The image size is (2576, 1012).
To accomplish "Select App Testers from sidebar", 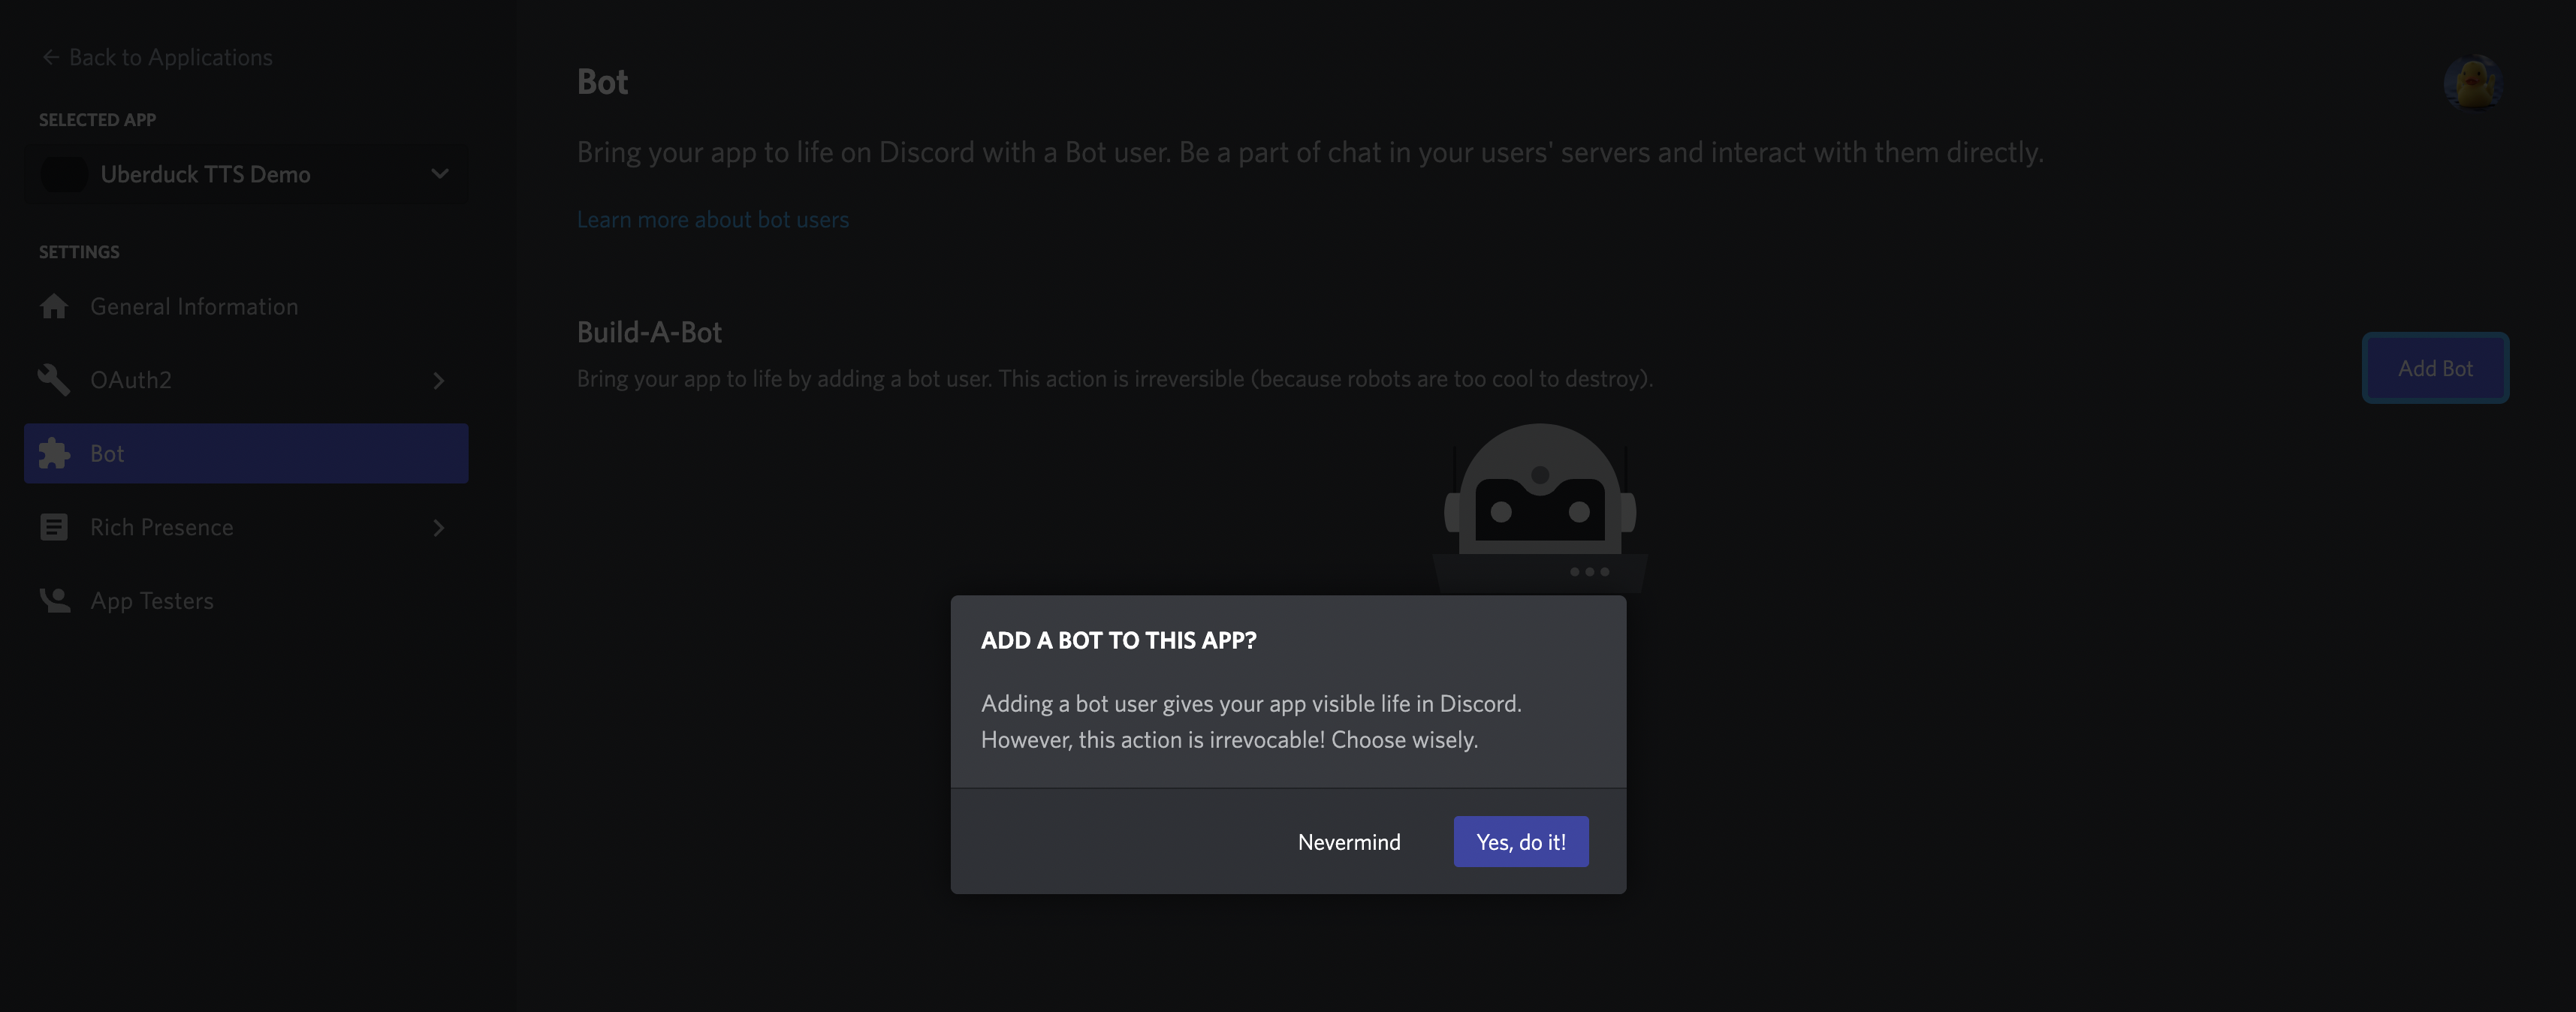I will click(x=151, y=600).
